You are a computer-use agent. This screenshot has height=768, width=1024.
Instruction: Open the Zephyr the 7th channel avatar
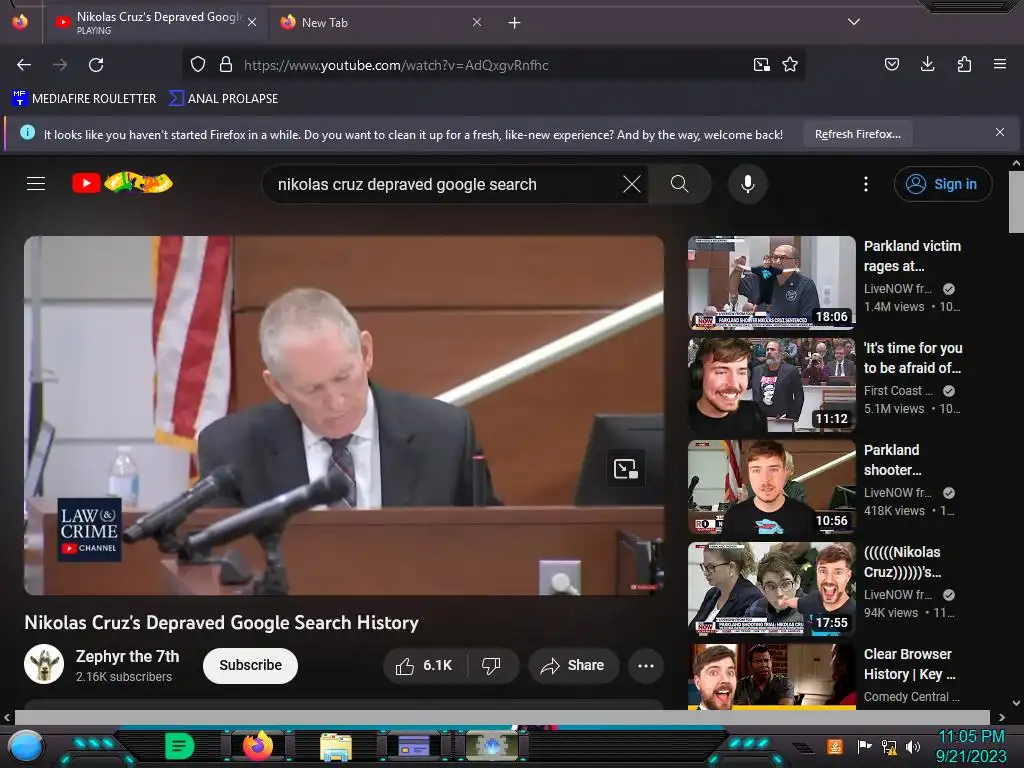coord(44,664)
